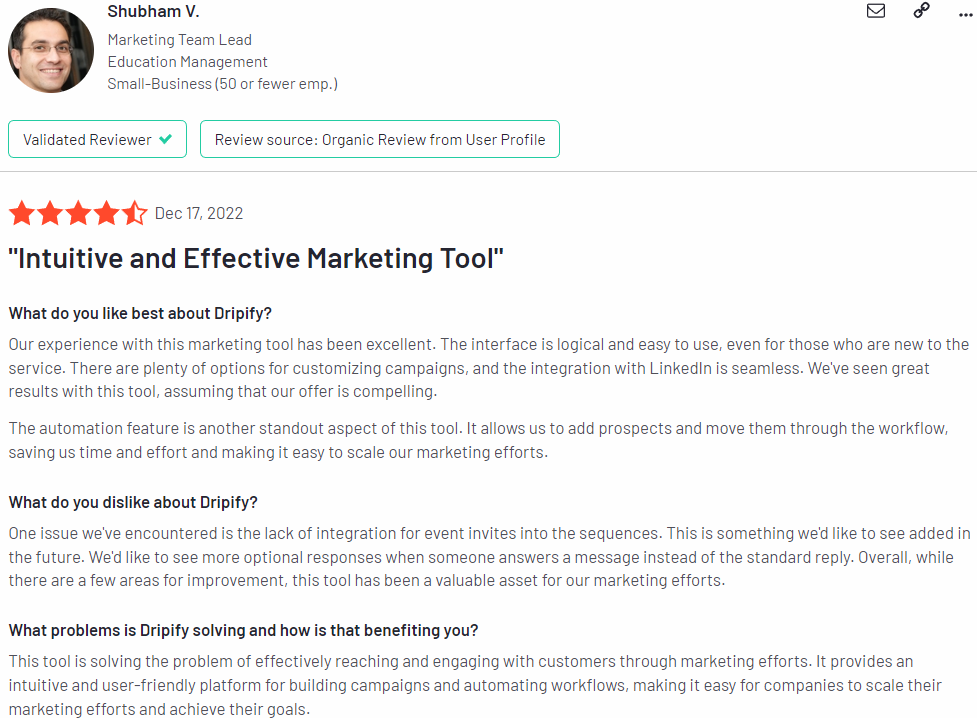Click the second orange rating star
The image size is (977, 718).
[50, 213]
